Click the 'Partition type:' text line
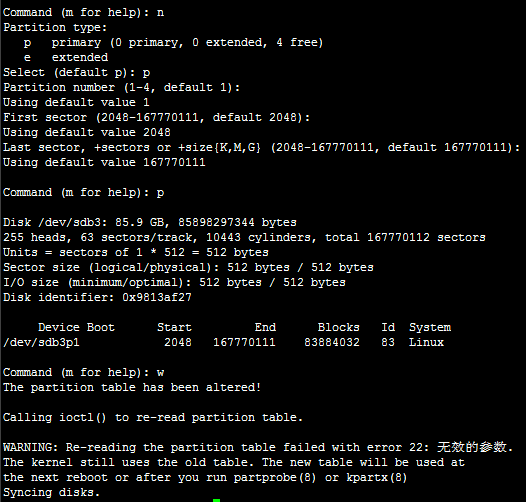 click(55, 28)
